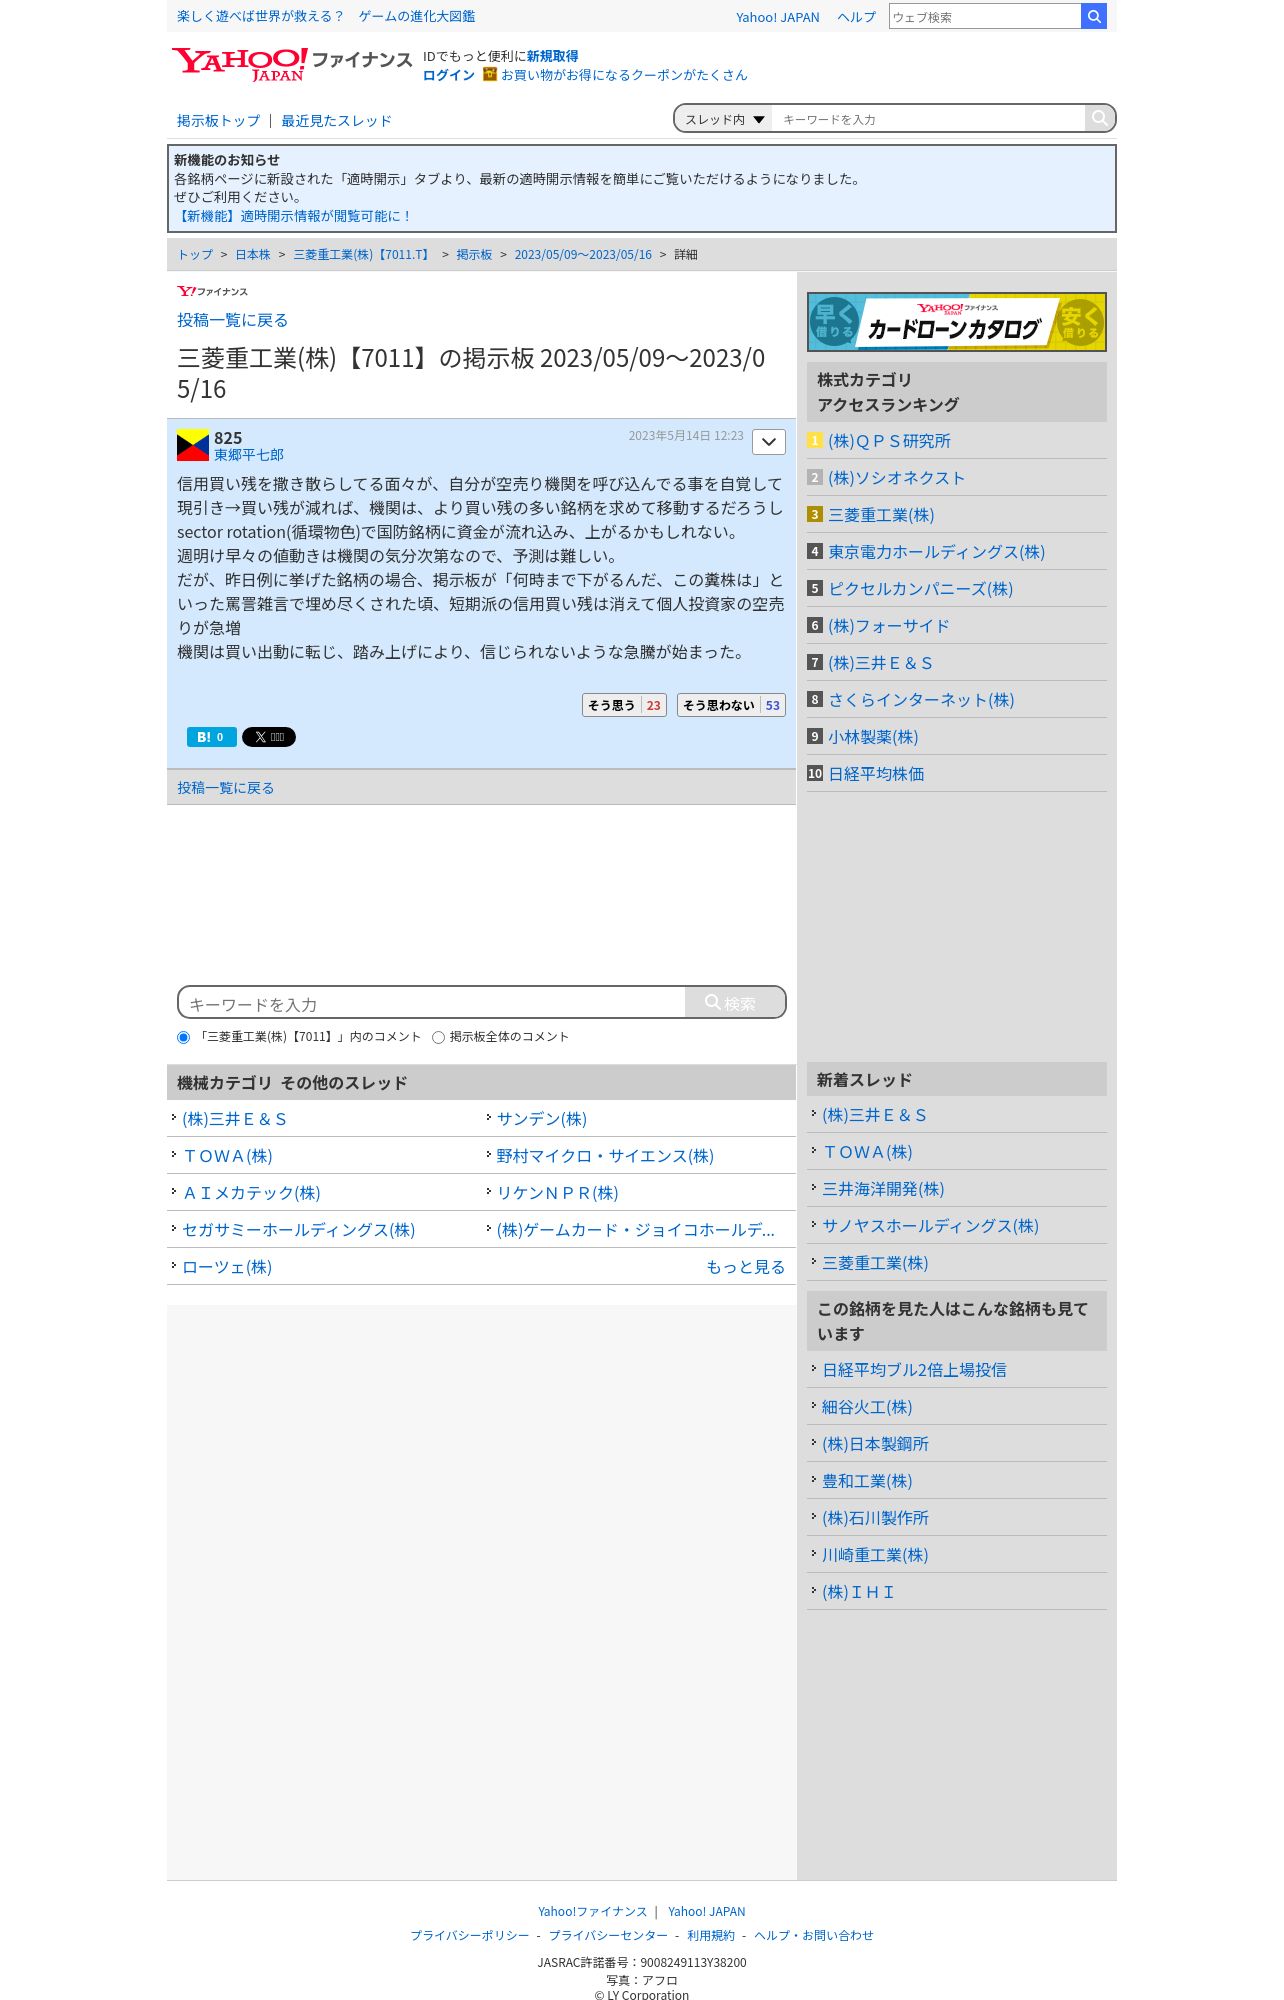Open ＡＩメカテック(株) thread link
1284x2000 pixels.
[251, 1193]
